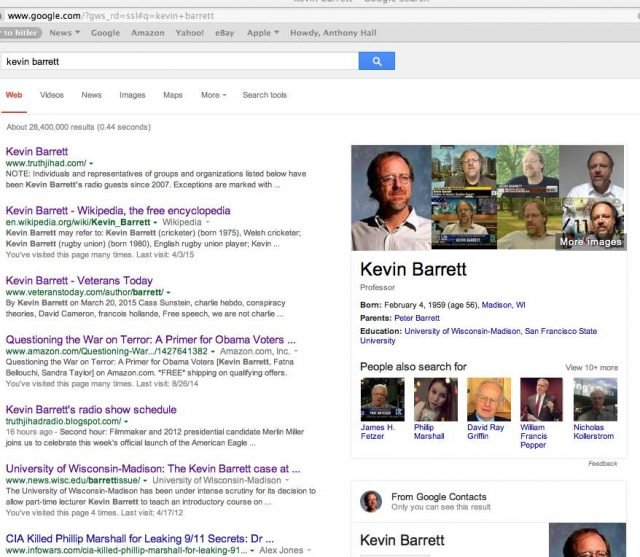Click the 'to hitler' bookmark pill
This screenshot has width=640, height=557.
click(x=20, y=33)
